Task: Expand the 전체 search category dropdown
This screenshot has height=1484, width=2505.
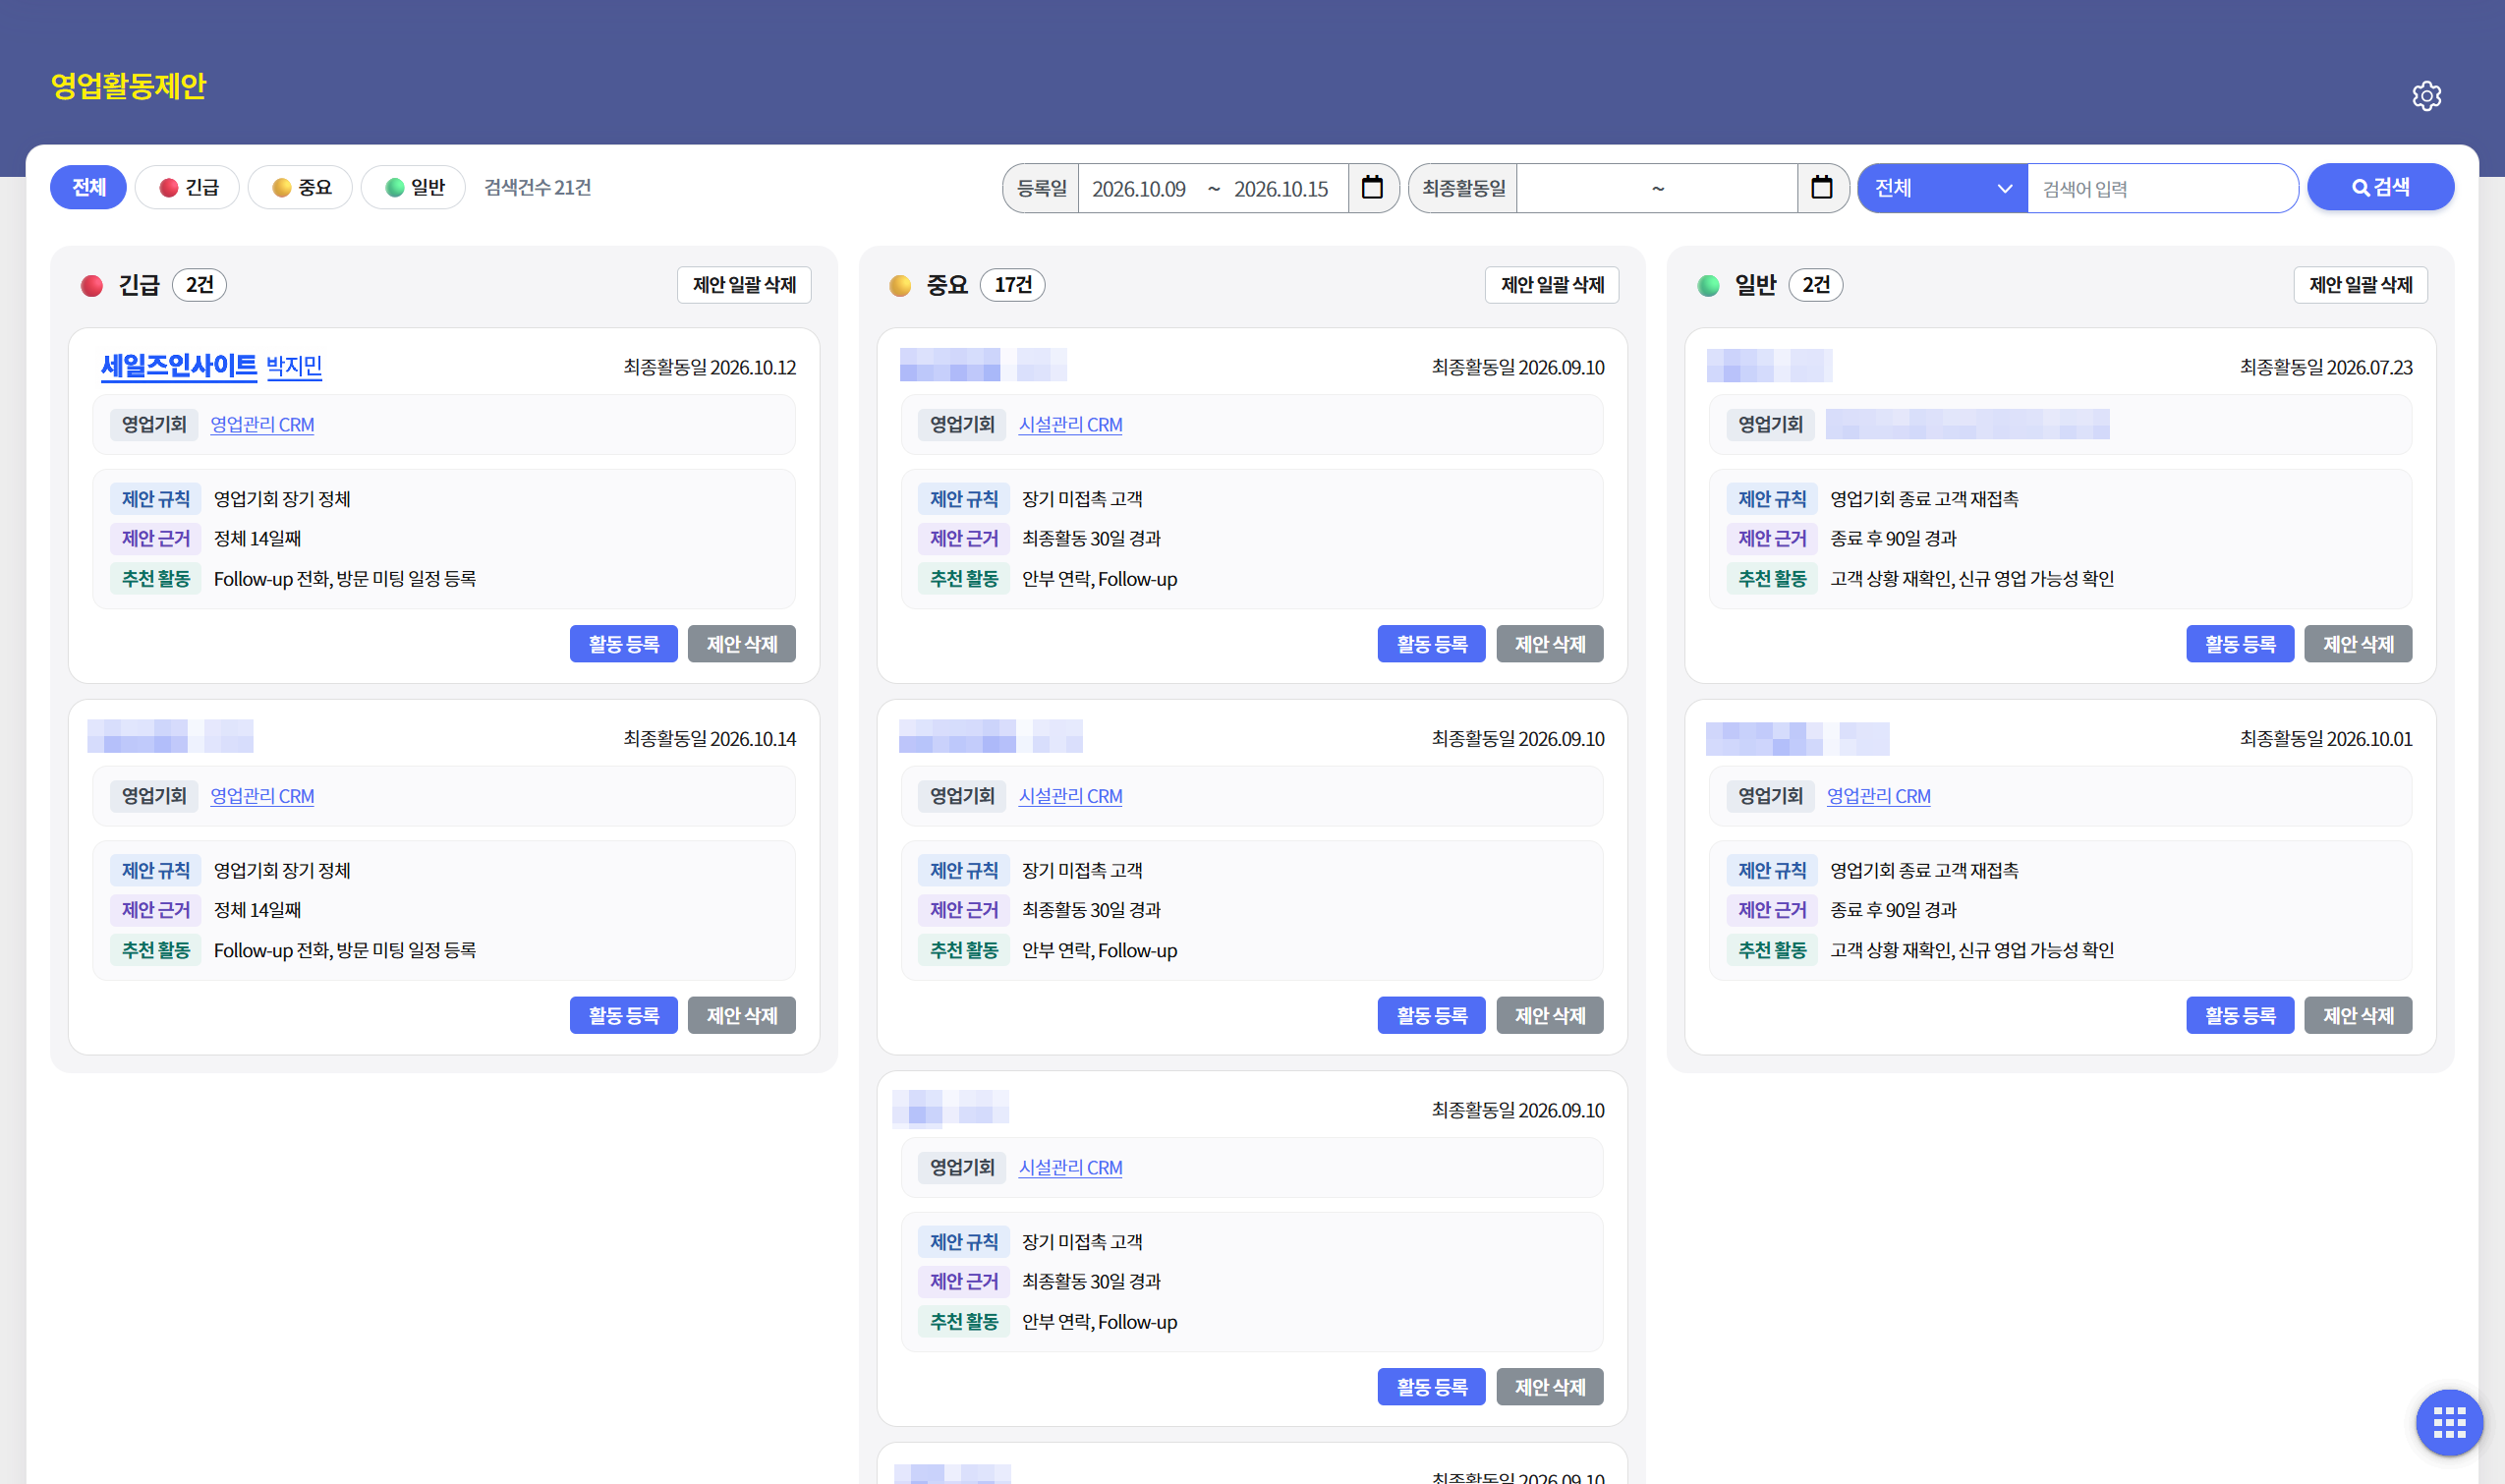Action: 1942,188
